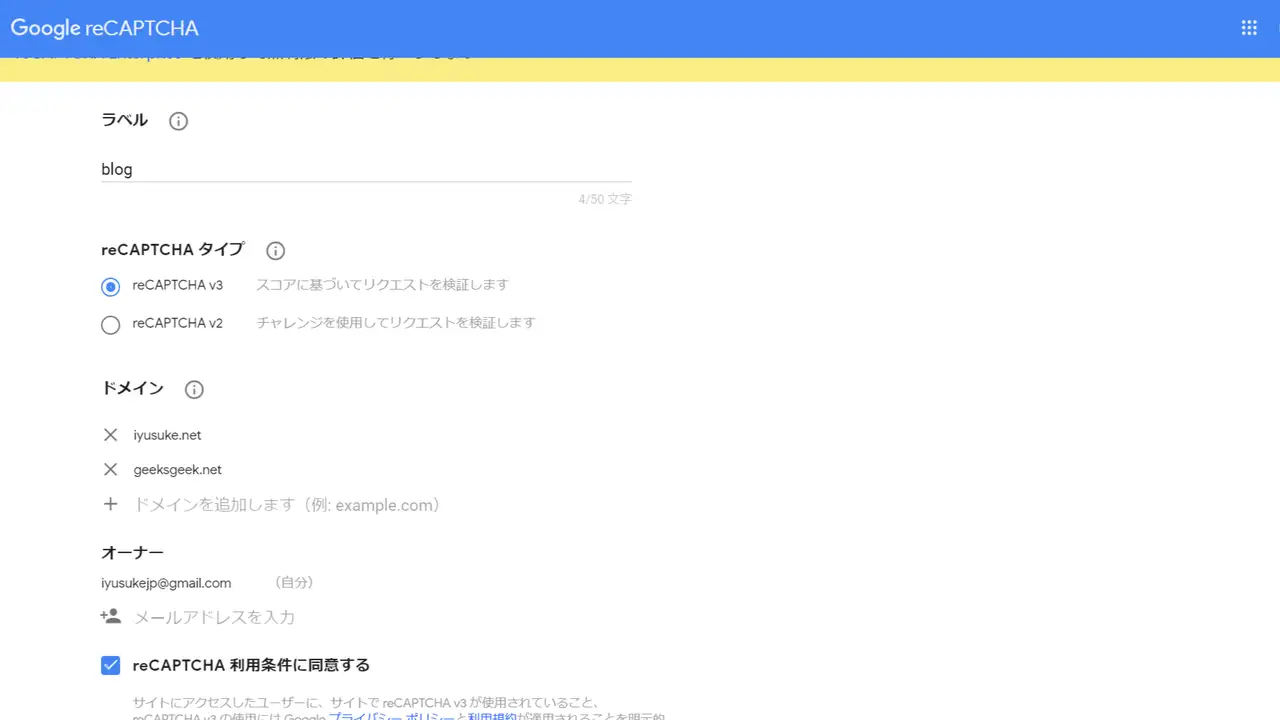Click the チャレンジを使用してリクエストを検証します description
This screenshot has height=720, width=1280.
[x=396, y=323]
